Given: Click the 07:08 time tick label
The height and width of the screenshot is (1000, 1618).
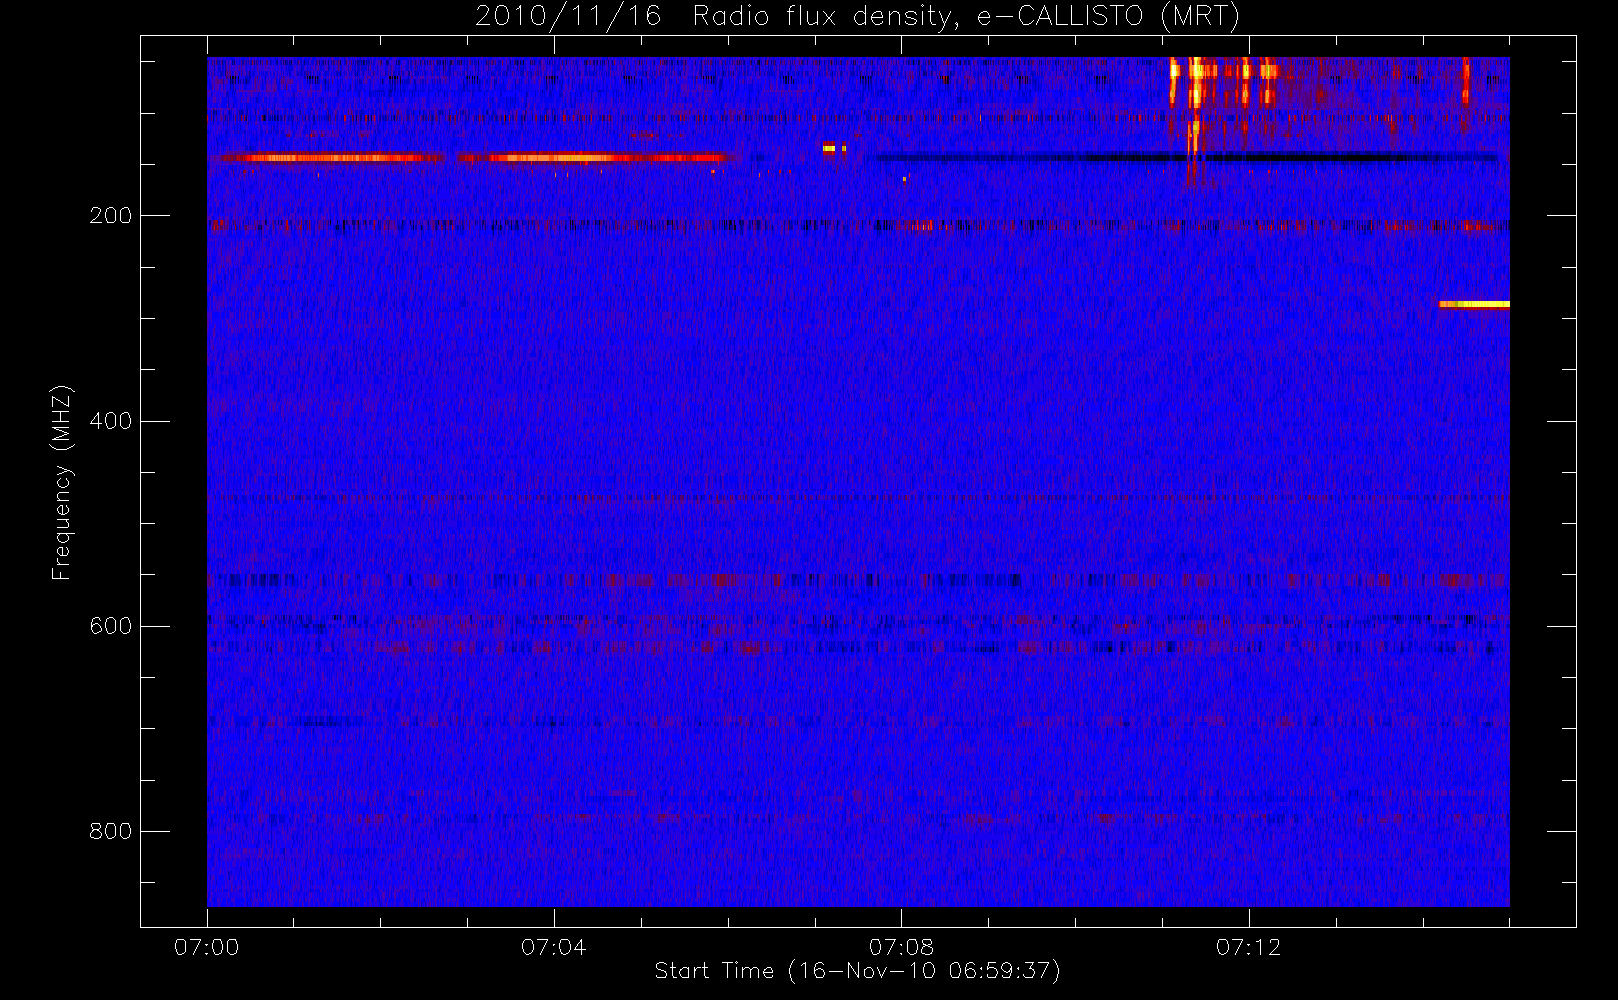Looking at the screenshot, I should [901, 947].
